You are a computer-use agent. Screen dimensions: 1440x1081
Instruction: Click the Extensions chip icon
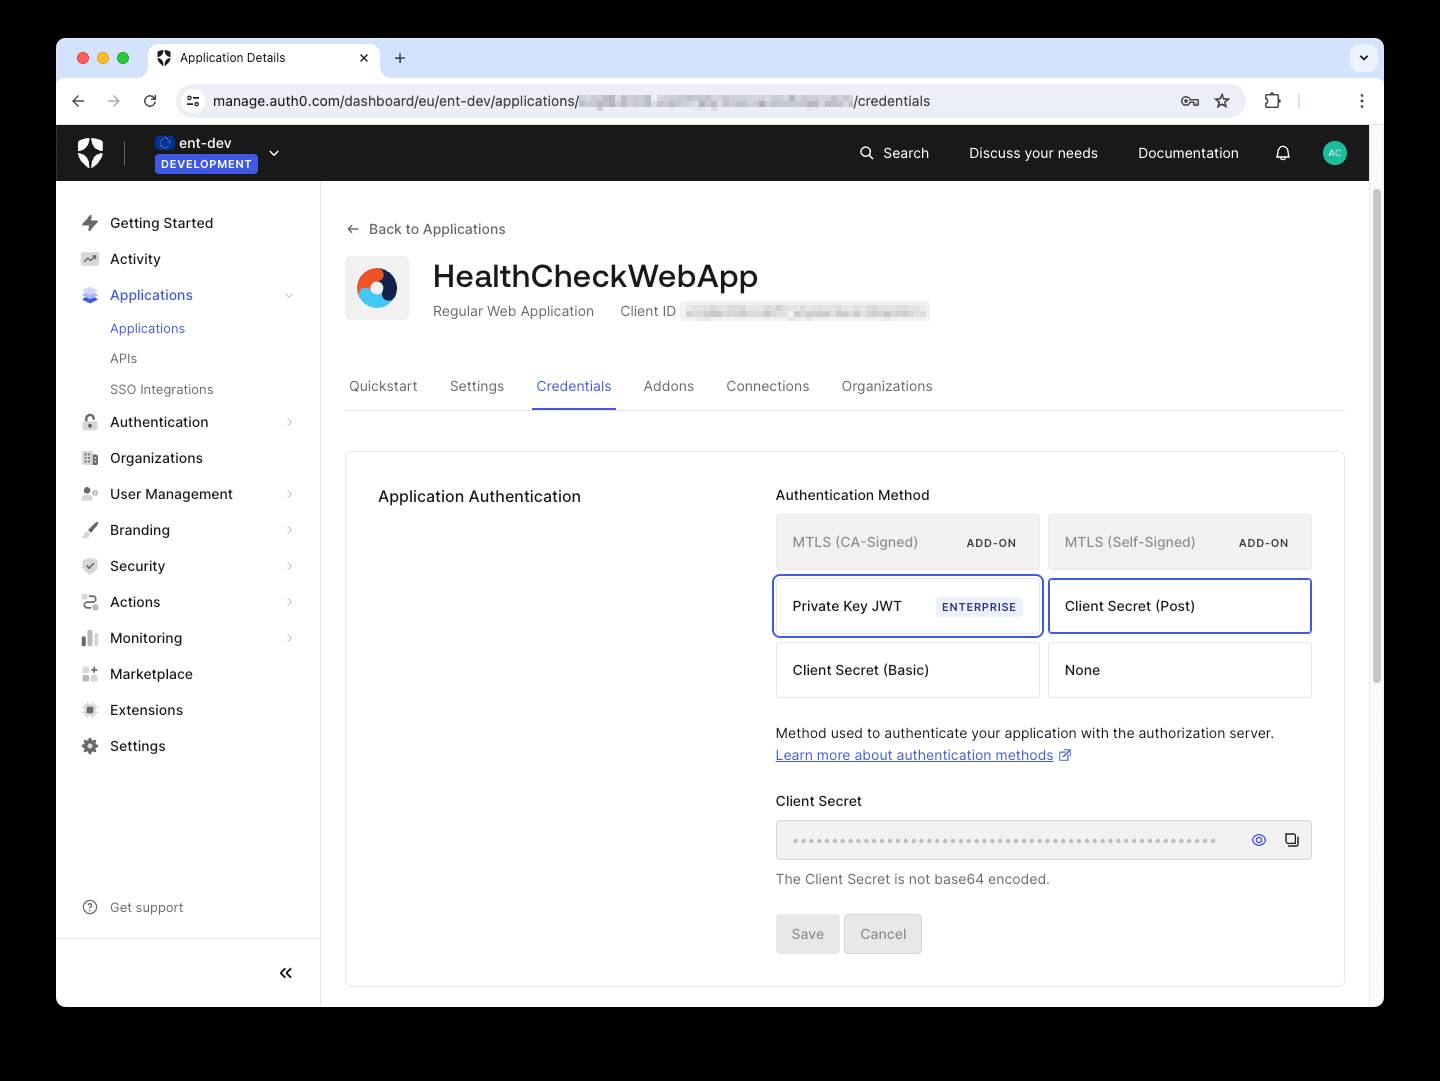90,710
